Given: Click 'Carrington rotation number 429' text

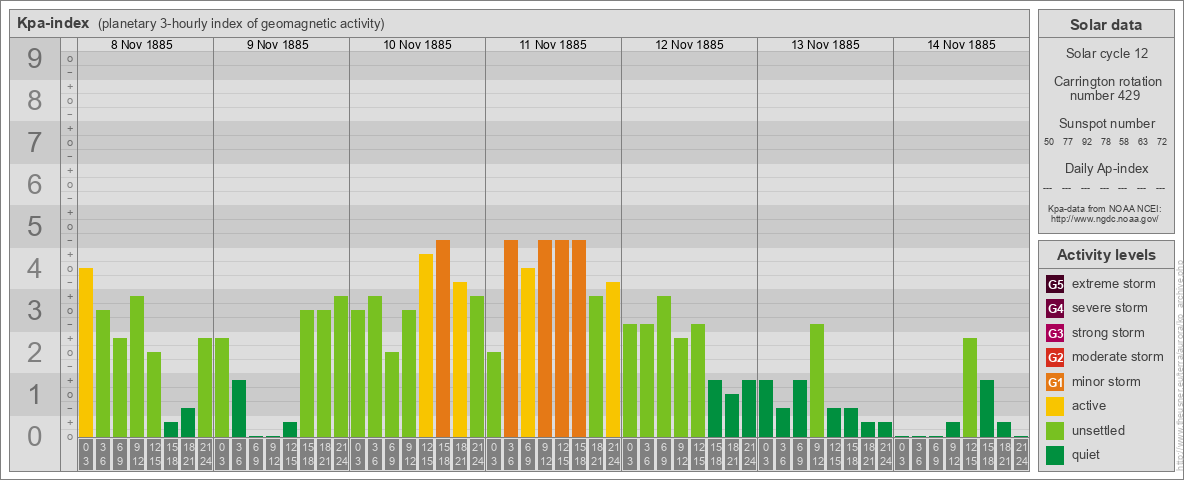Looking at the screenshot, I should [x=1108, y=88].
